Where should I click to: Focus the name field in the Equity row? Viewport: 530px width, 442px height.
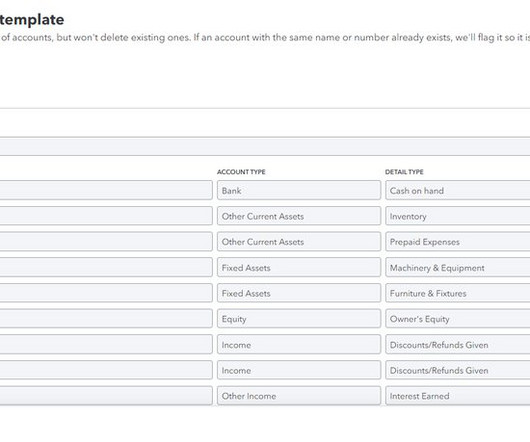coord(106,319)
